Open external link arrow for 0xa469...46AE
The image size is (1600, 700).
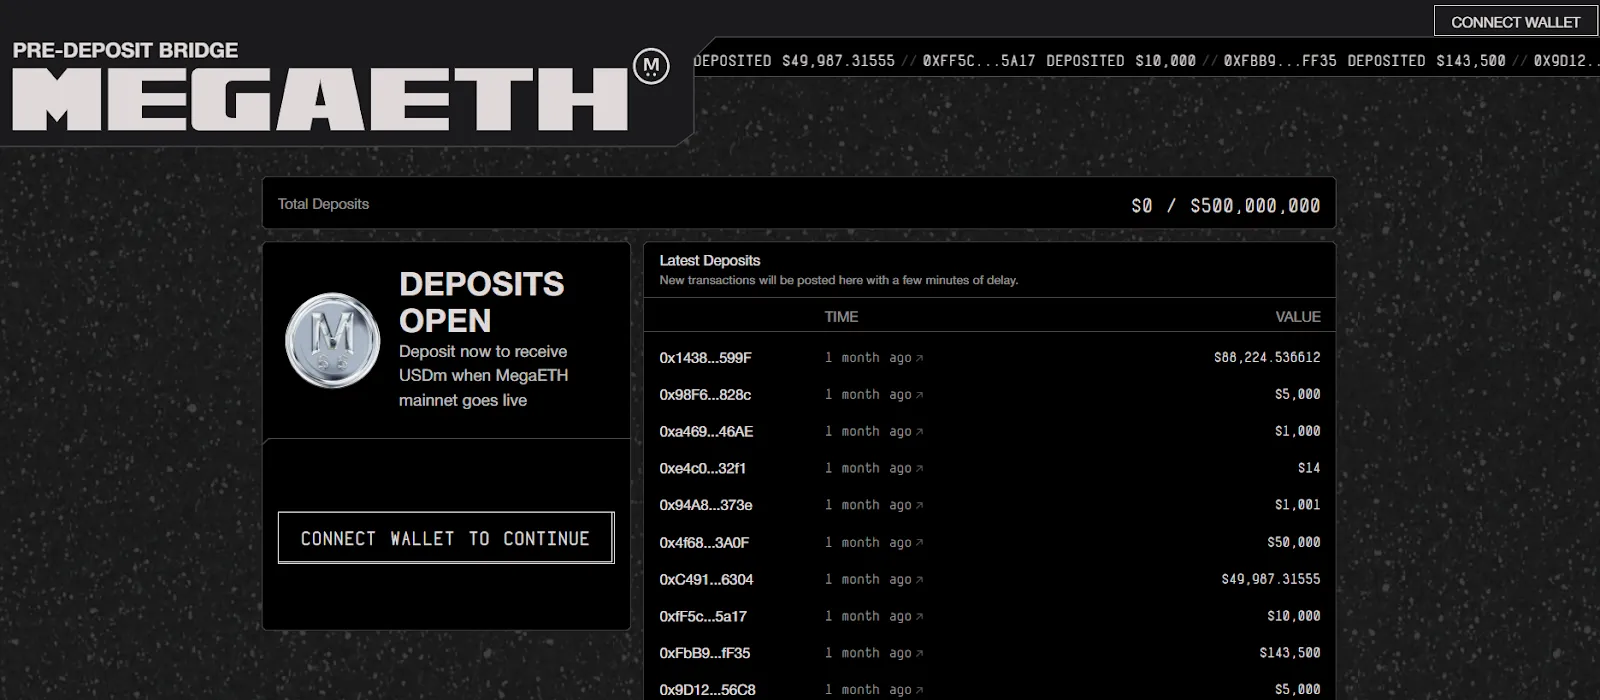920,432
